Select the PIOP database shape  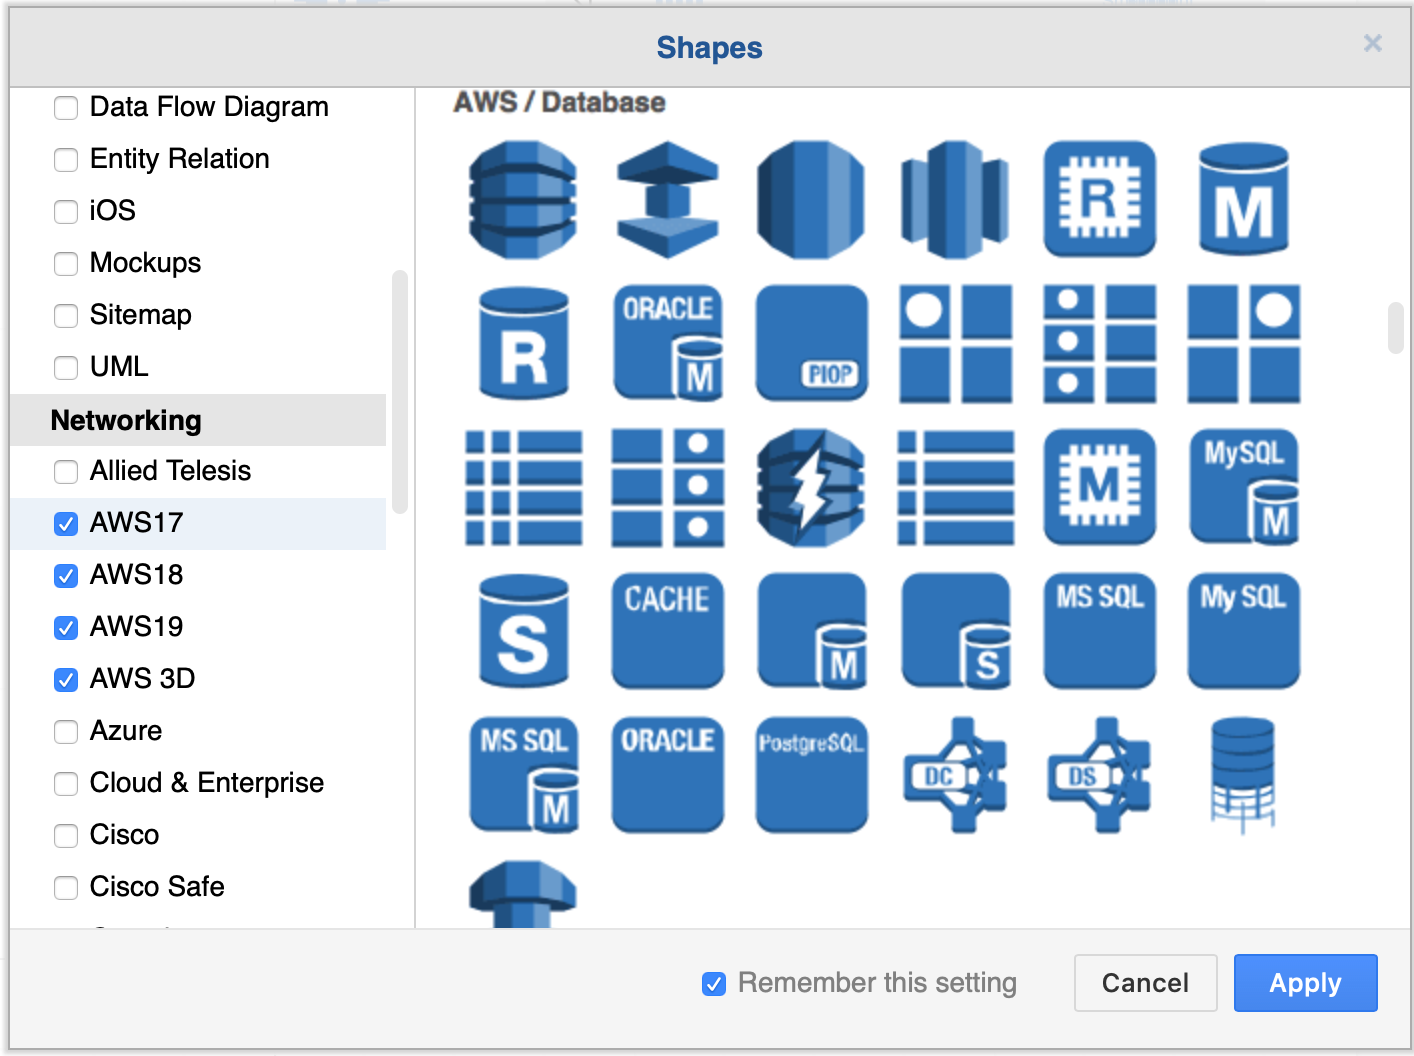811,343
